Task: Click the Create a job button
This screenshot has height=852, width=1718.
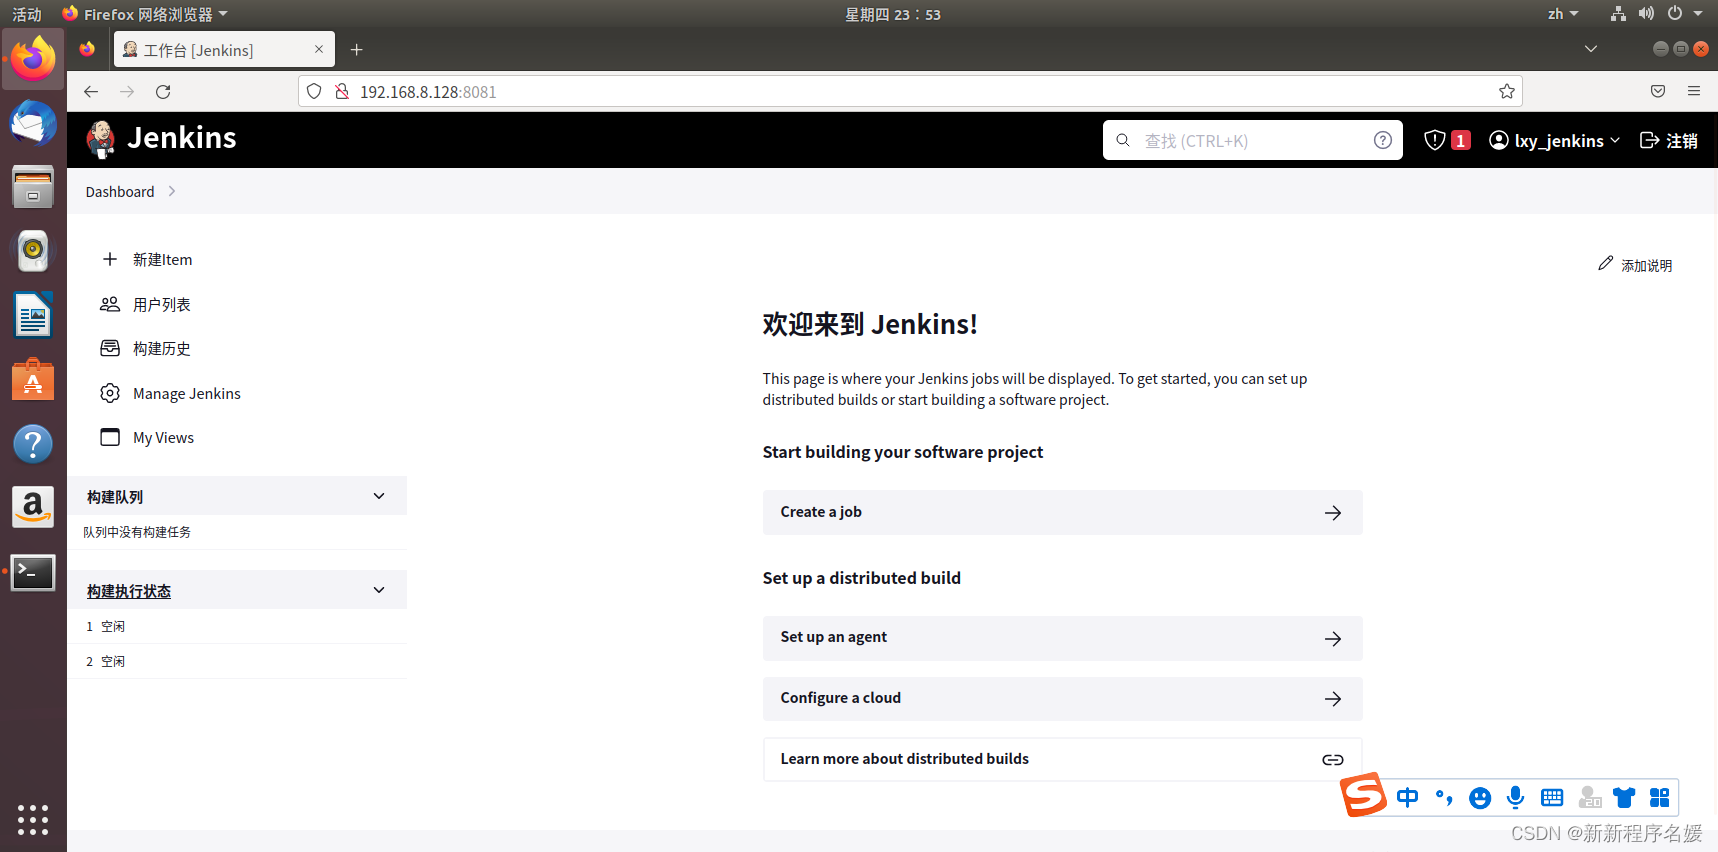Action: point(1062,512)
